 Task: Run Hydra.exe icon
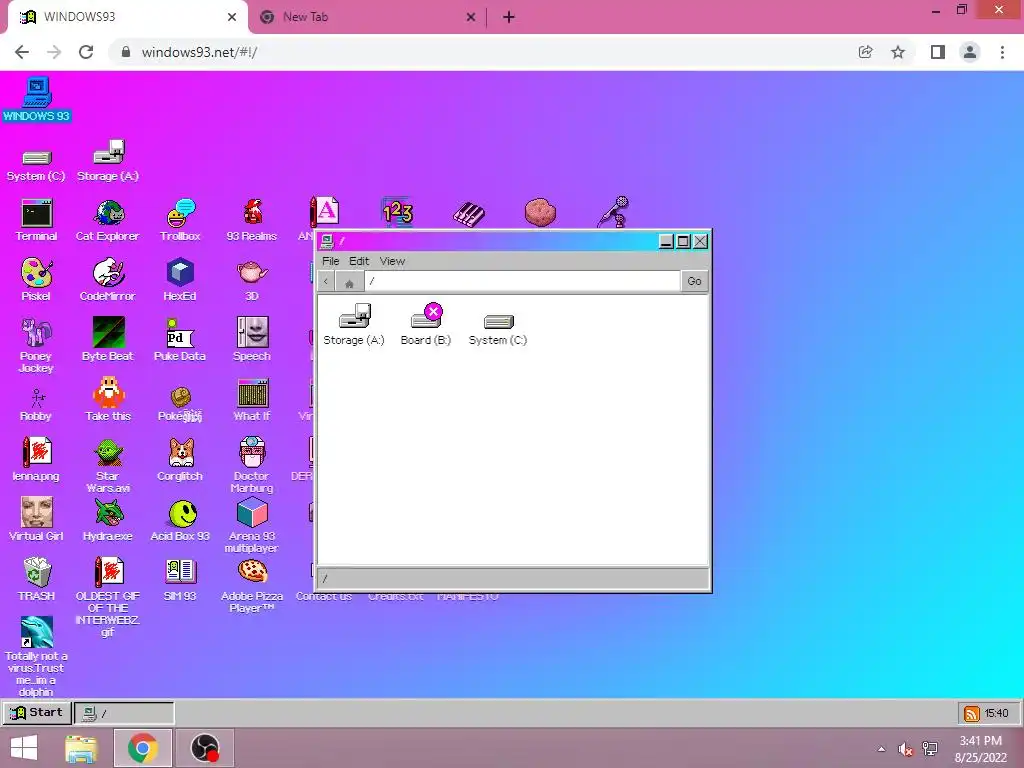point(108,520)
